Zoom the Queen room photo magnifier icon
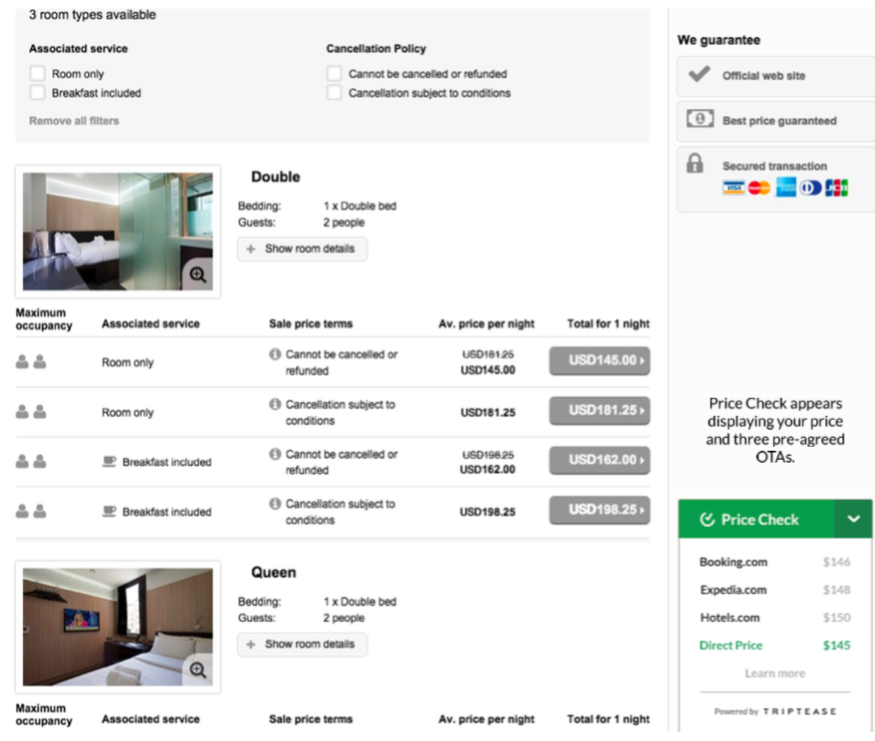875x741 pixels. [x=198, y=670]
